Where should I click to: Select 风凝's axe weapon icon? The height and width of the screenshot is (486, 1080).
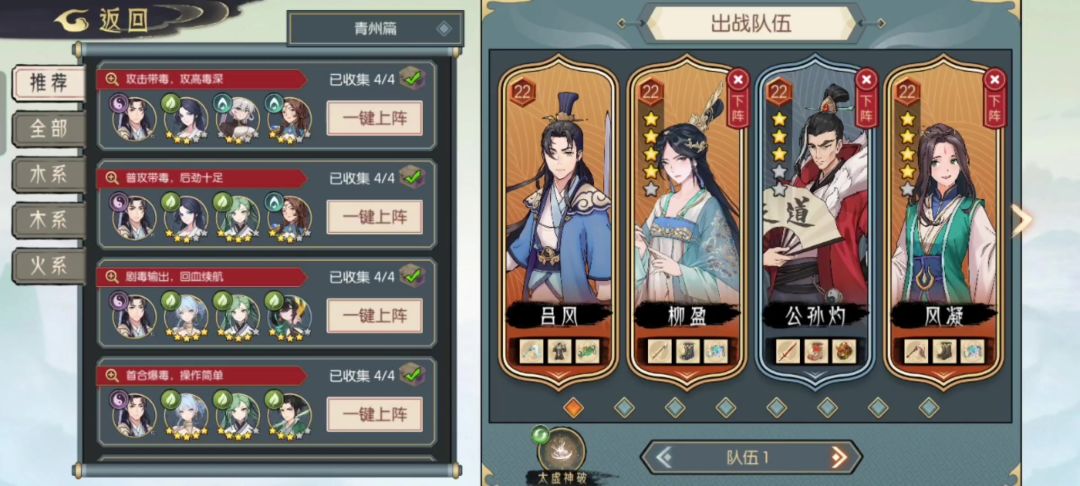coord(916,350)
